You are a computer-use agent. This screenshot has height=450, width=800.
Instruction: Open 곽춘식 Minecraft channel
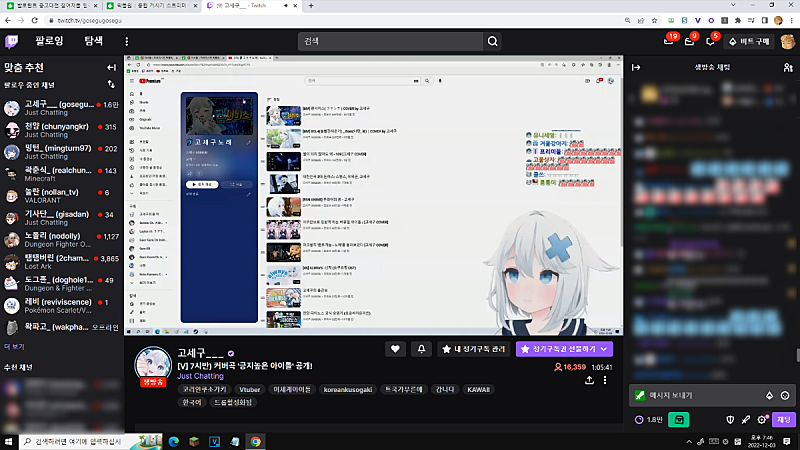(x=61, y=174)
